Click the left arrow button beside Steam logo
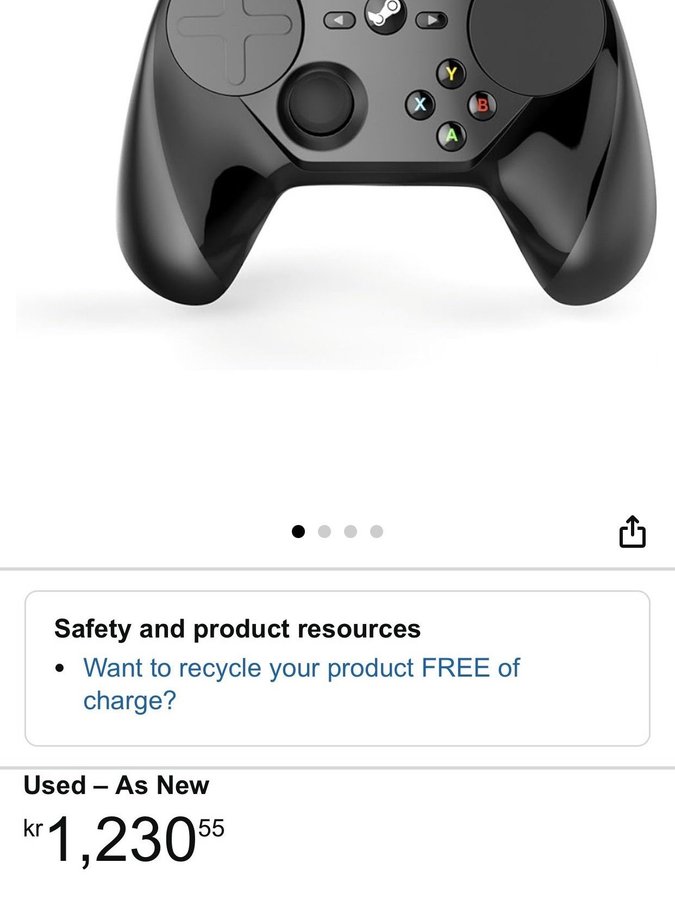 pos(339,21)
